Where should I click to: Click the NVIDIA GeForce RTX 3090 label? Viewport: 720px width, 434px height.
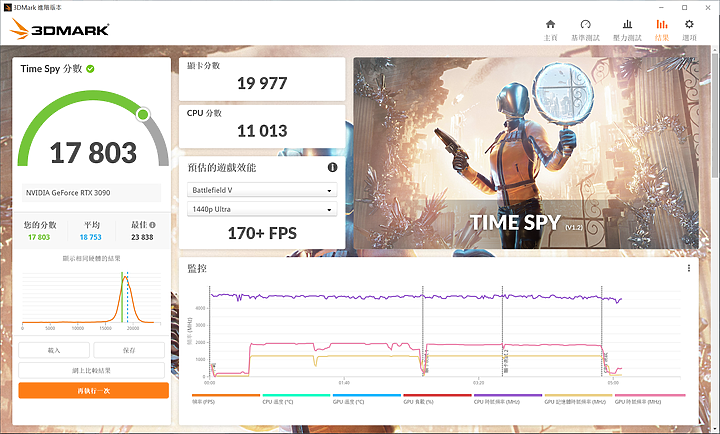(x=68, y=193)
